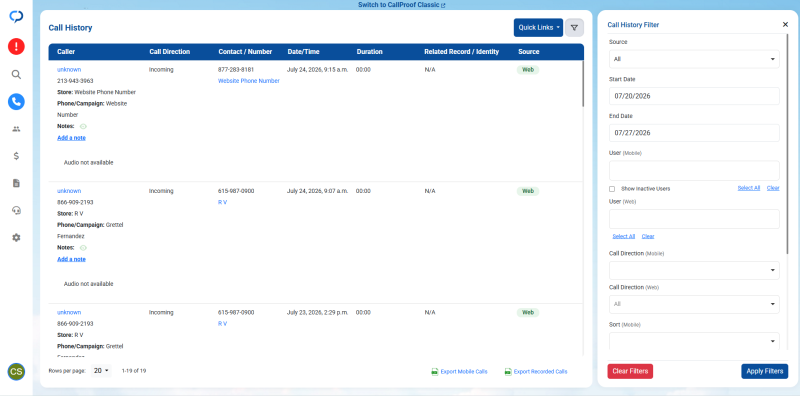Click July 23, 2026, 2:29 p.m. timestamp
The width and height of the screenshot is (800, 396).
(317, 312)
